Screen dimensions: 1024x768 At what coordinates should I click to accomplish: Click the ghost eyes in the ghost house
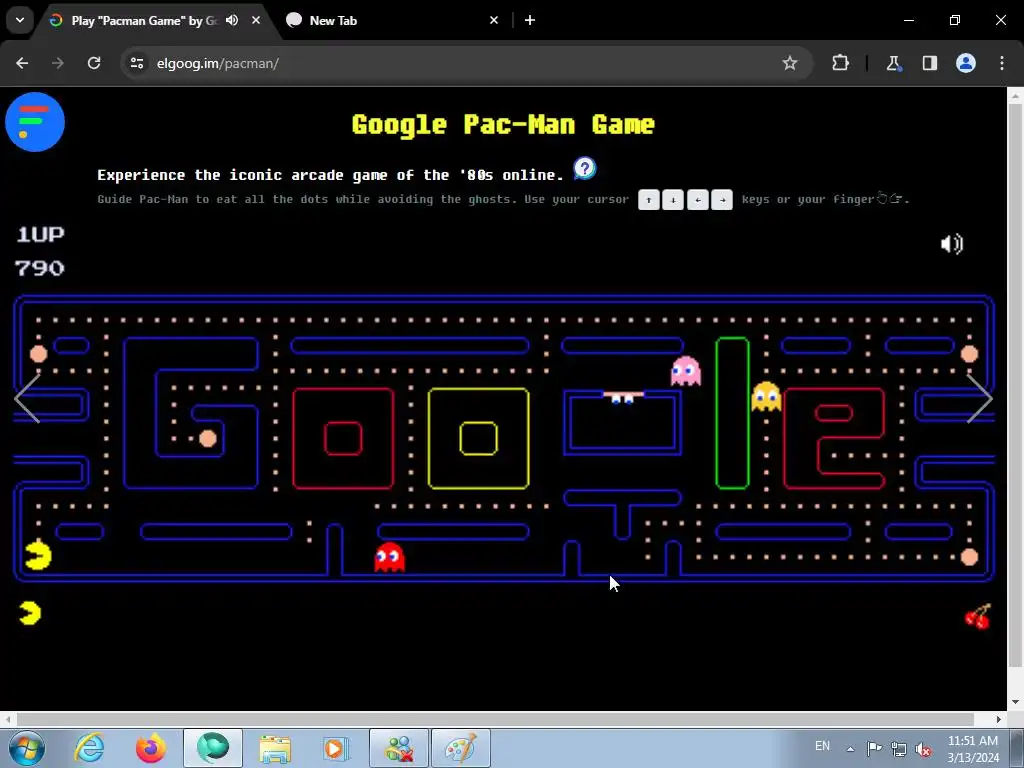point(622,398)
